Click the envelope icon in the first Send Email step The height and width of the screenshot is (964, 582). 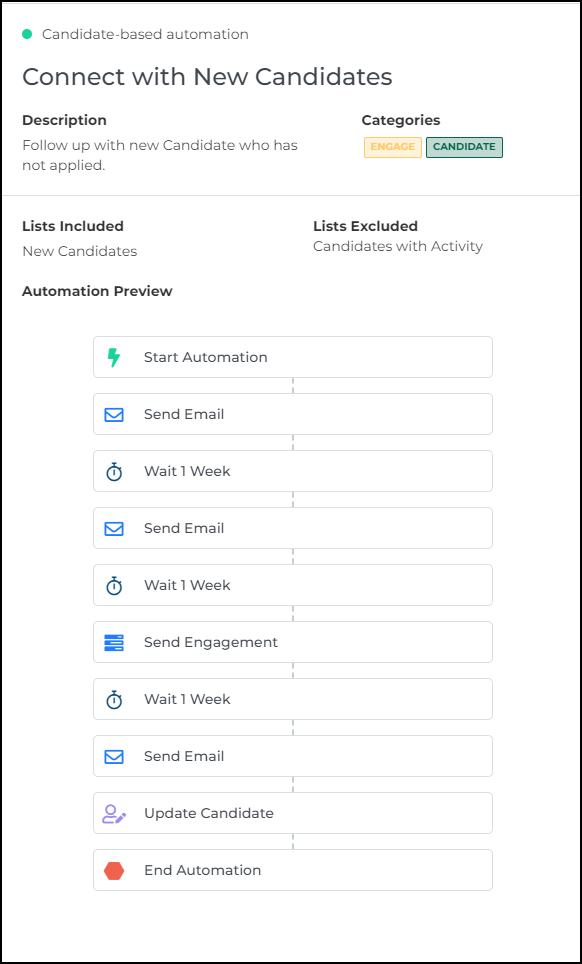[x=114, y=415]
